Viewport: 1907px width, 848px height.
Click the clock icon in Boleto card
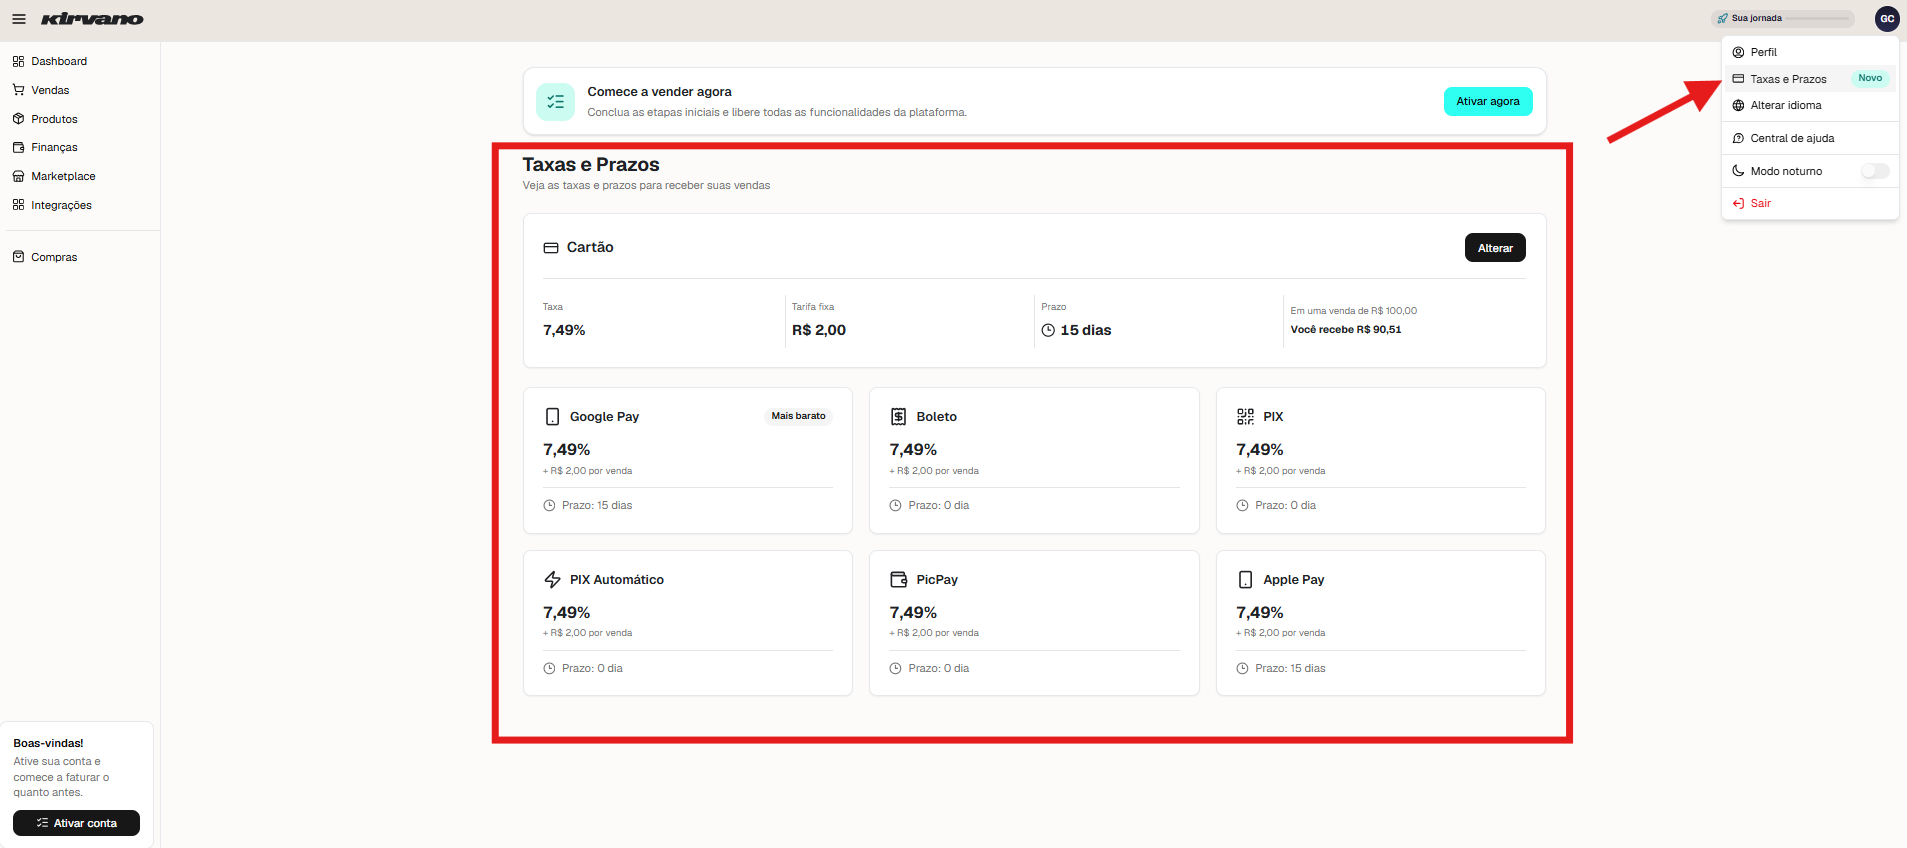895,506
